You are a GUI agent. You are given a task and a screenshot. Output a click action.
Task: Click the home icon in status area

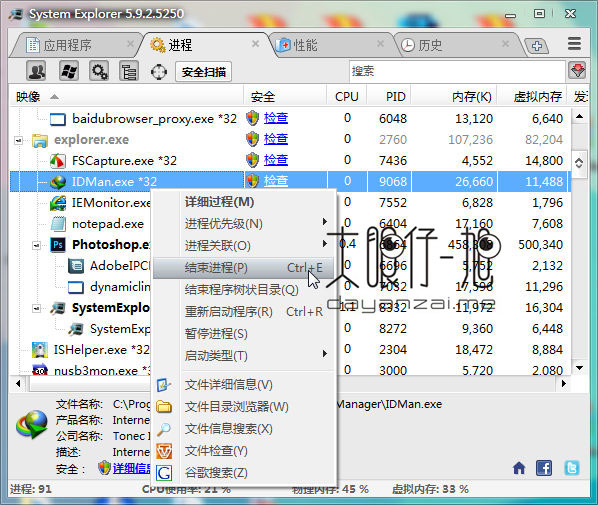coord(519,467)
